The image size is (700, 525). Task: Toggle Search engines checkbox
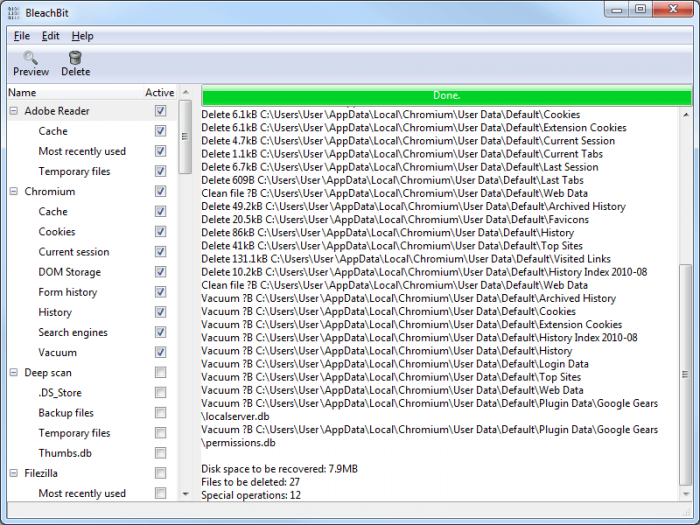click(x=160, y=332)
